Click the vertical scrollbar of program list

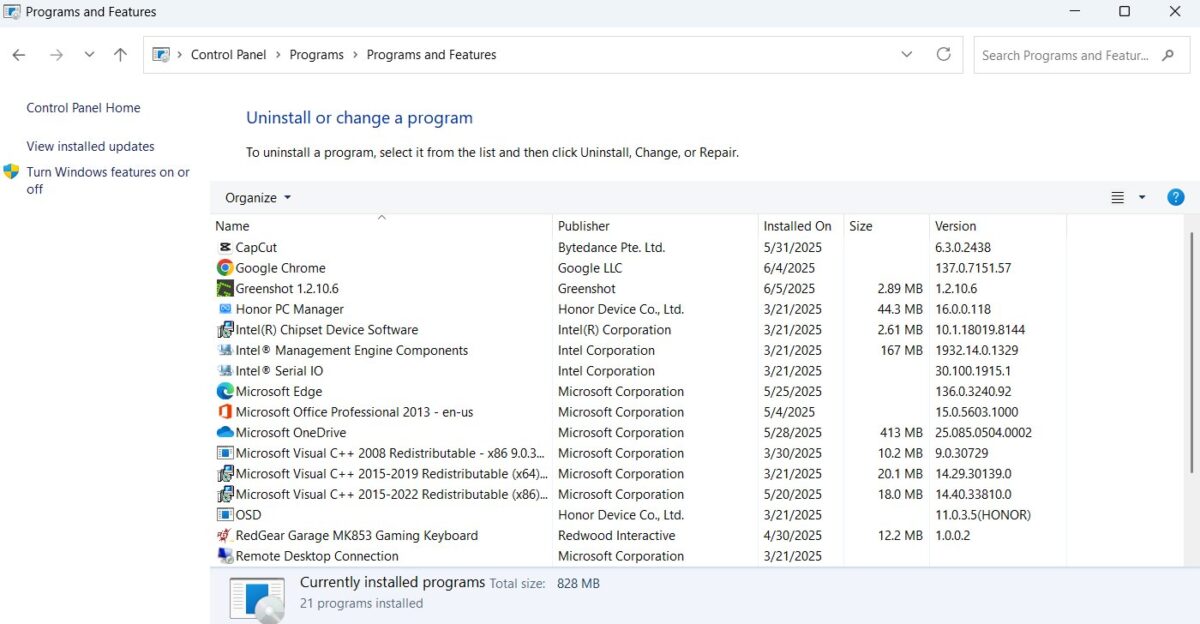[x=1190, y=350]
